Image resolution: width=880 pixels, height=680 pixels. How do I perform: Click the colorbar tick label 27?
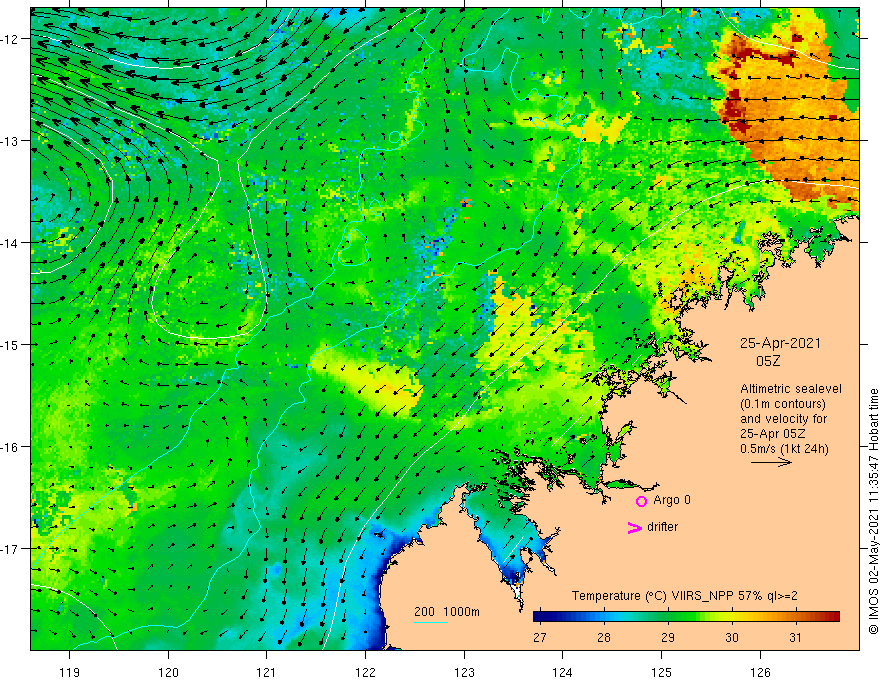540,637
